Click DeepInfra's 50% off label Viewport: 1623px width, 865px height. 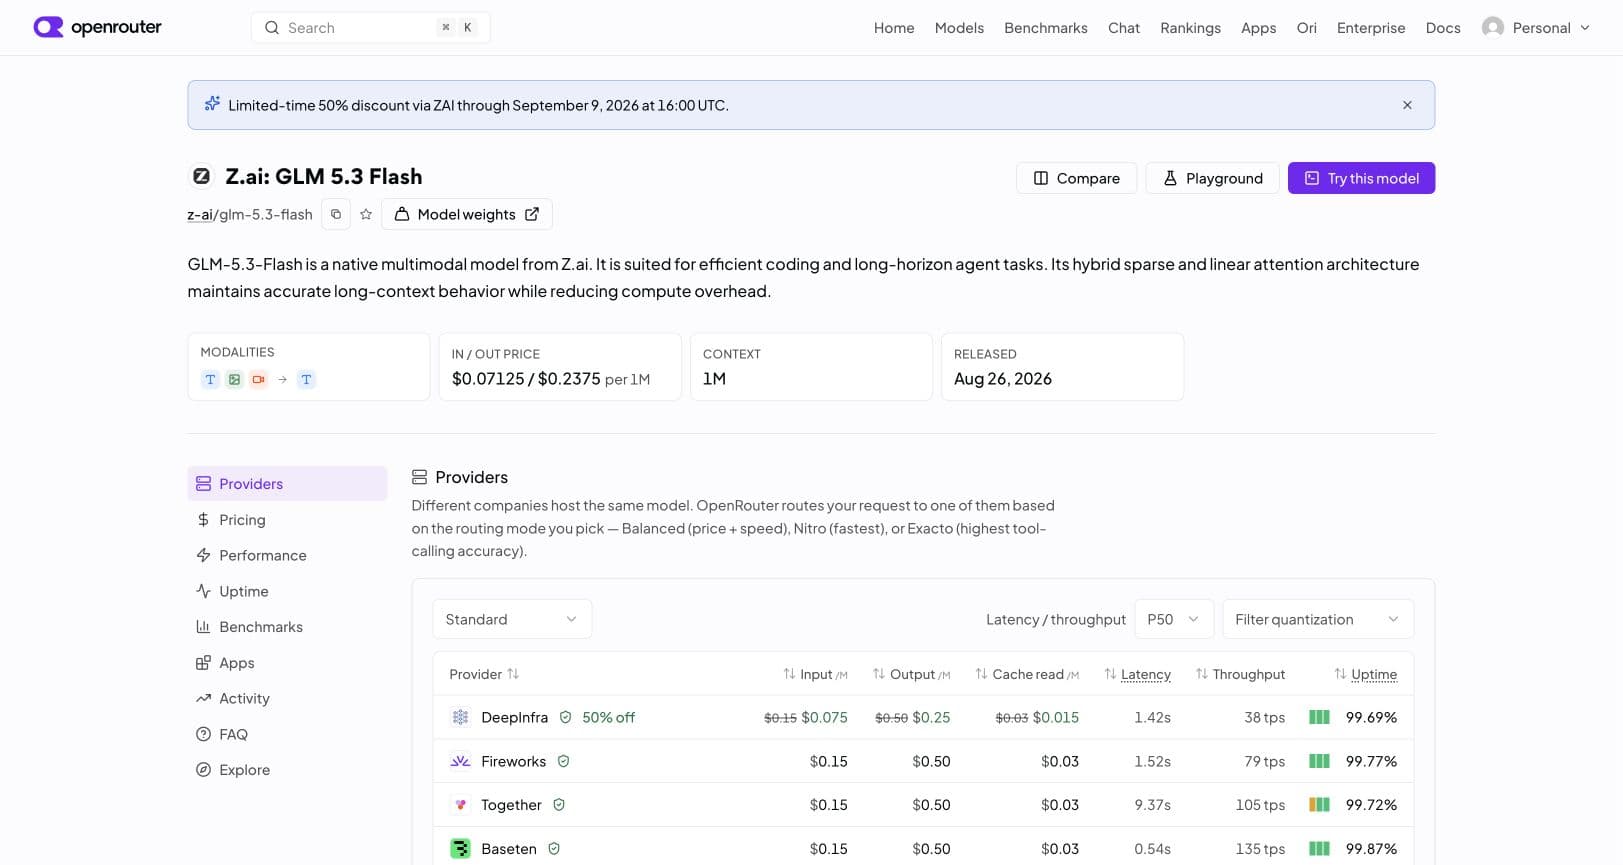click(609, 717)
